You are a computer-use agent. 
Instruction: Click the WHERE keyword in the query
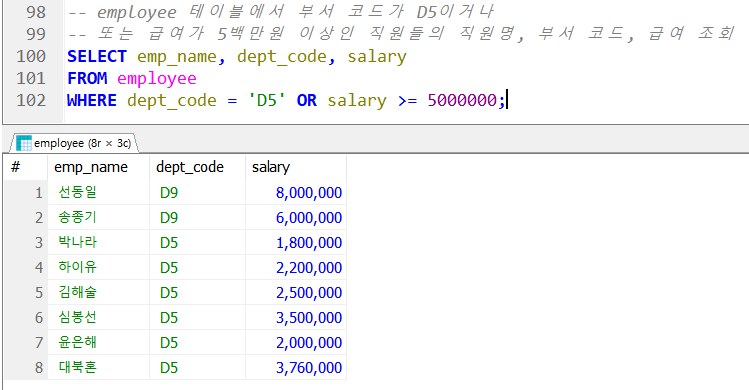(x=92, y=100)
